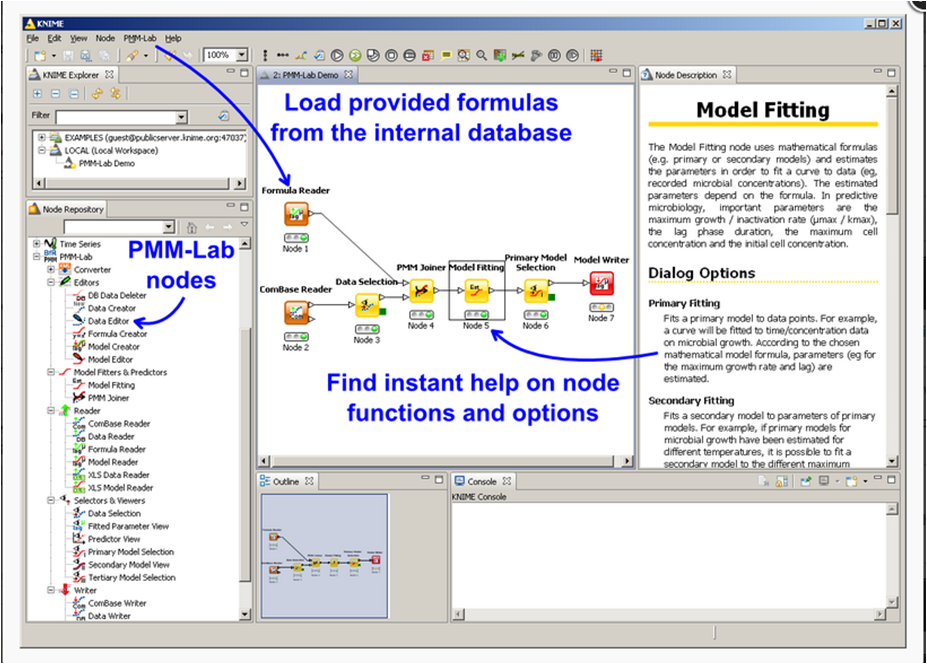The image size is (927, 664).
Task: Click the Expand all icon in KNIME Explorer
Action: pyautogui.click(x=37, y=93)
